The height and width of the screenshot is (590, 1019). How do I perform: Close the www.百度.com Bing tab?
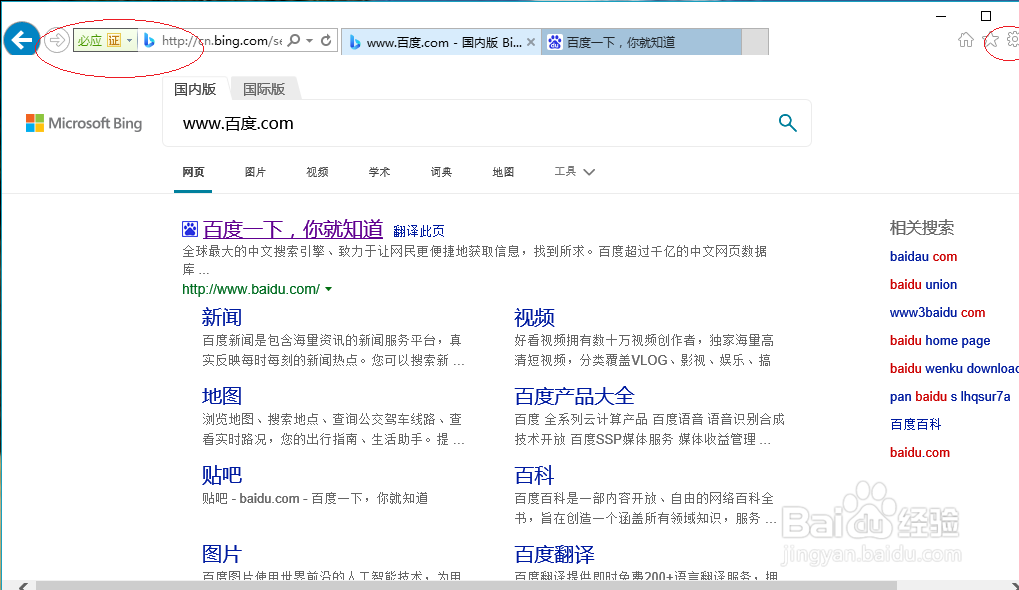[x=531, y=42]
